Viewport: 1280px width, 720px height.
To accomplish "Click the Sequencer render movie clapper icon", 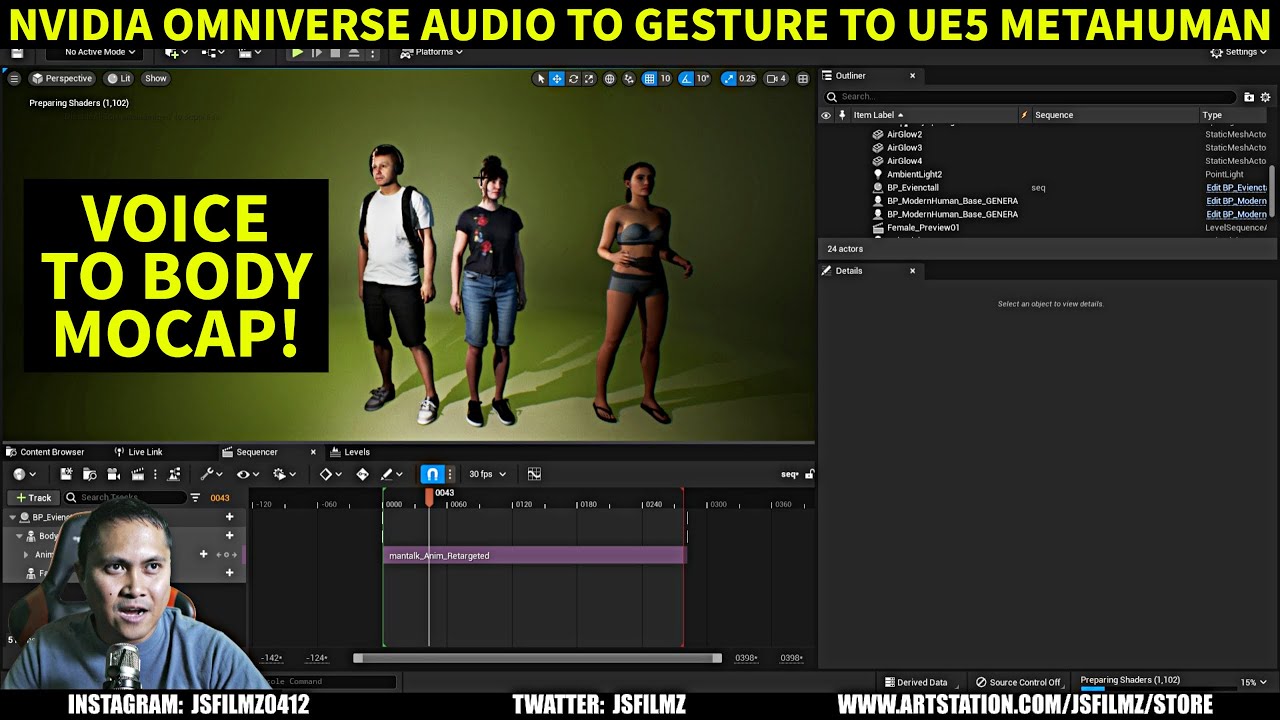I will [138, 474].
